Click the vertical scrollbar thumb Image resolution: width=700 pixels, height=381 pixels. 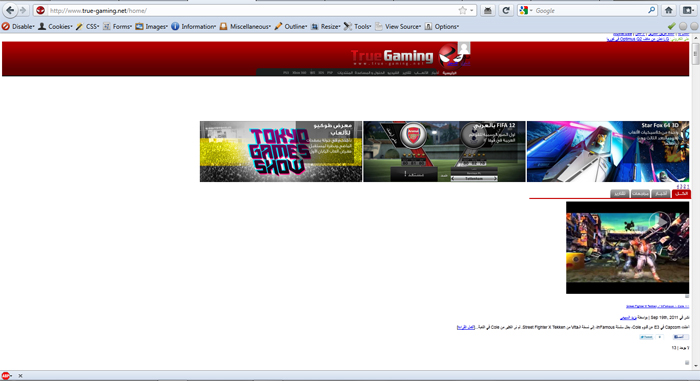click(695, 54)
